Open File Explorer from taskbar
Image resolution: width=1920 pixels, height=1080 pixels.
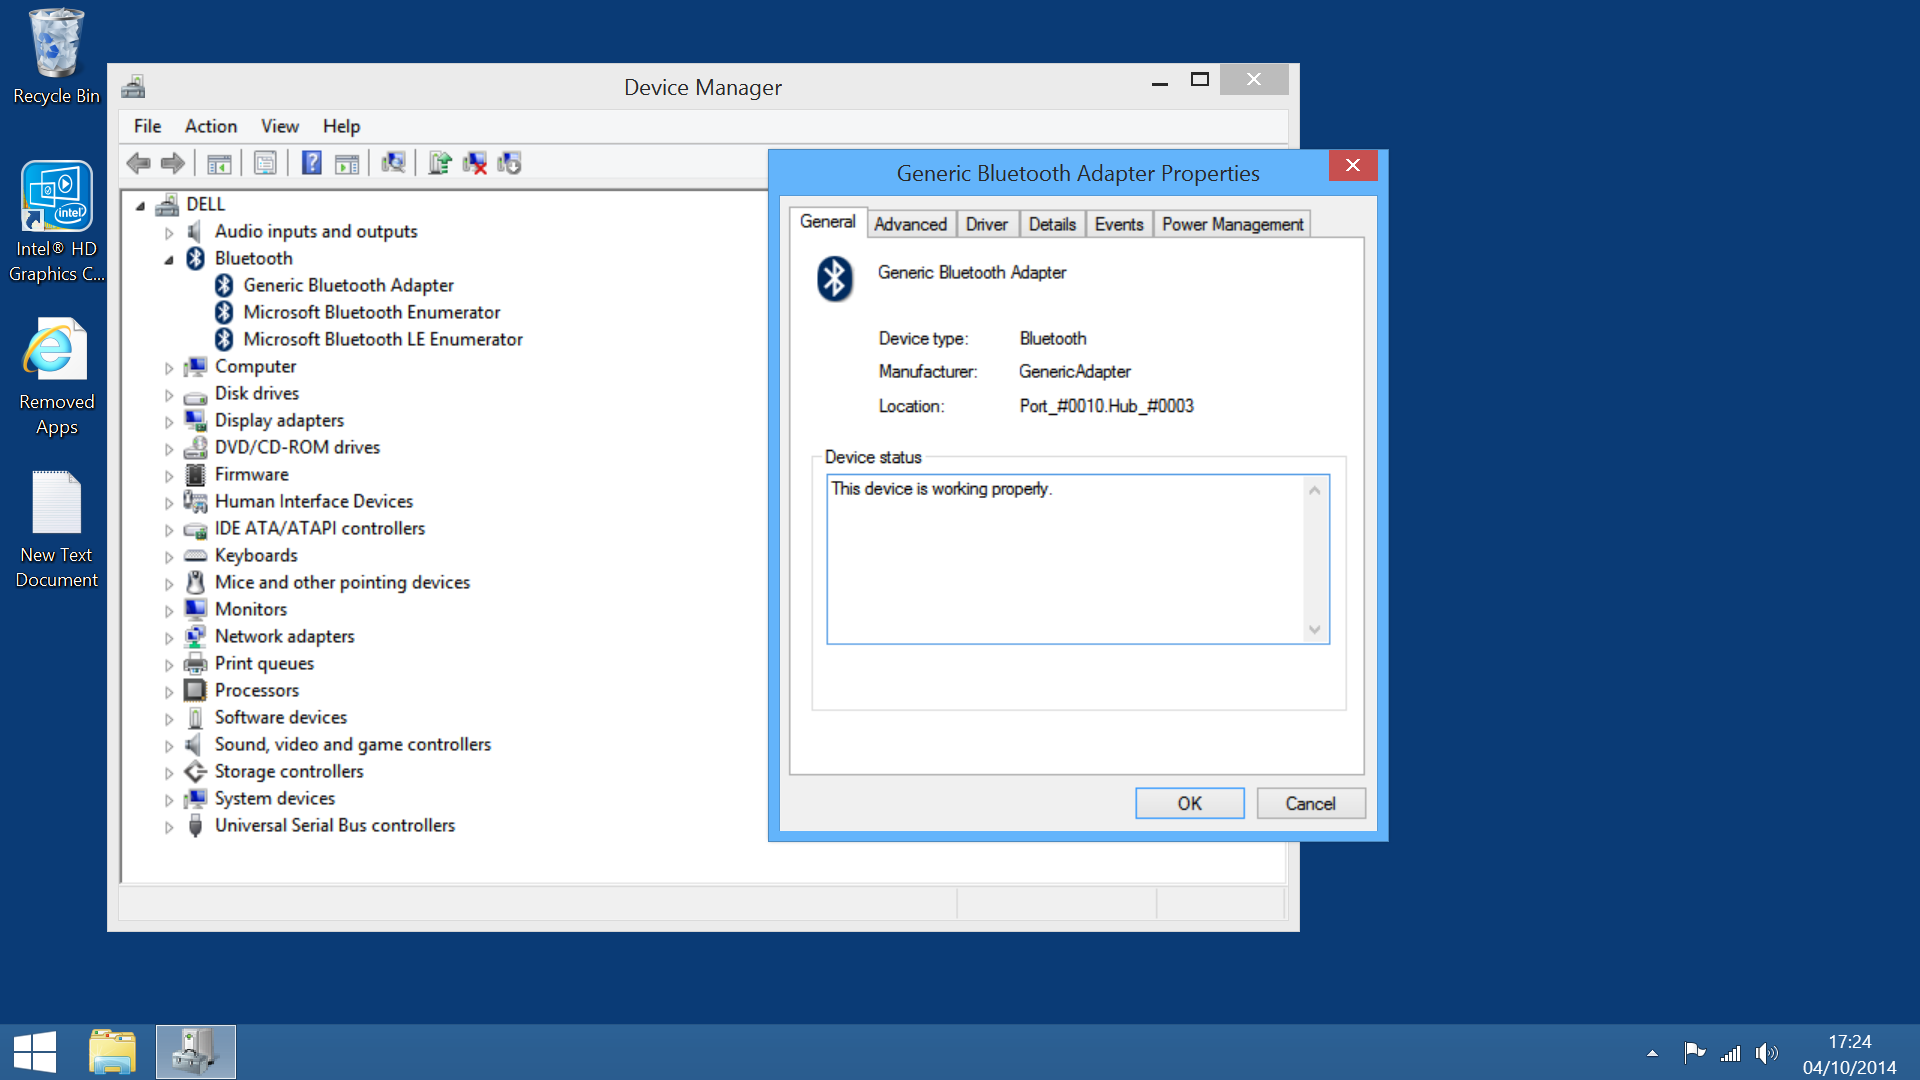coord(112,1052)
